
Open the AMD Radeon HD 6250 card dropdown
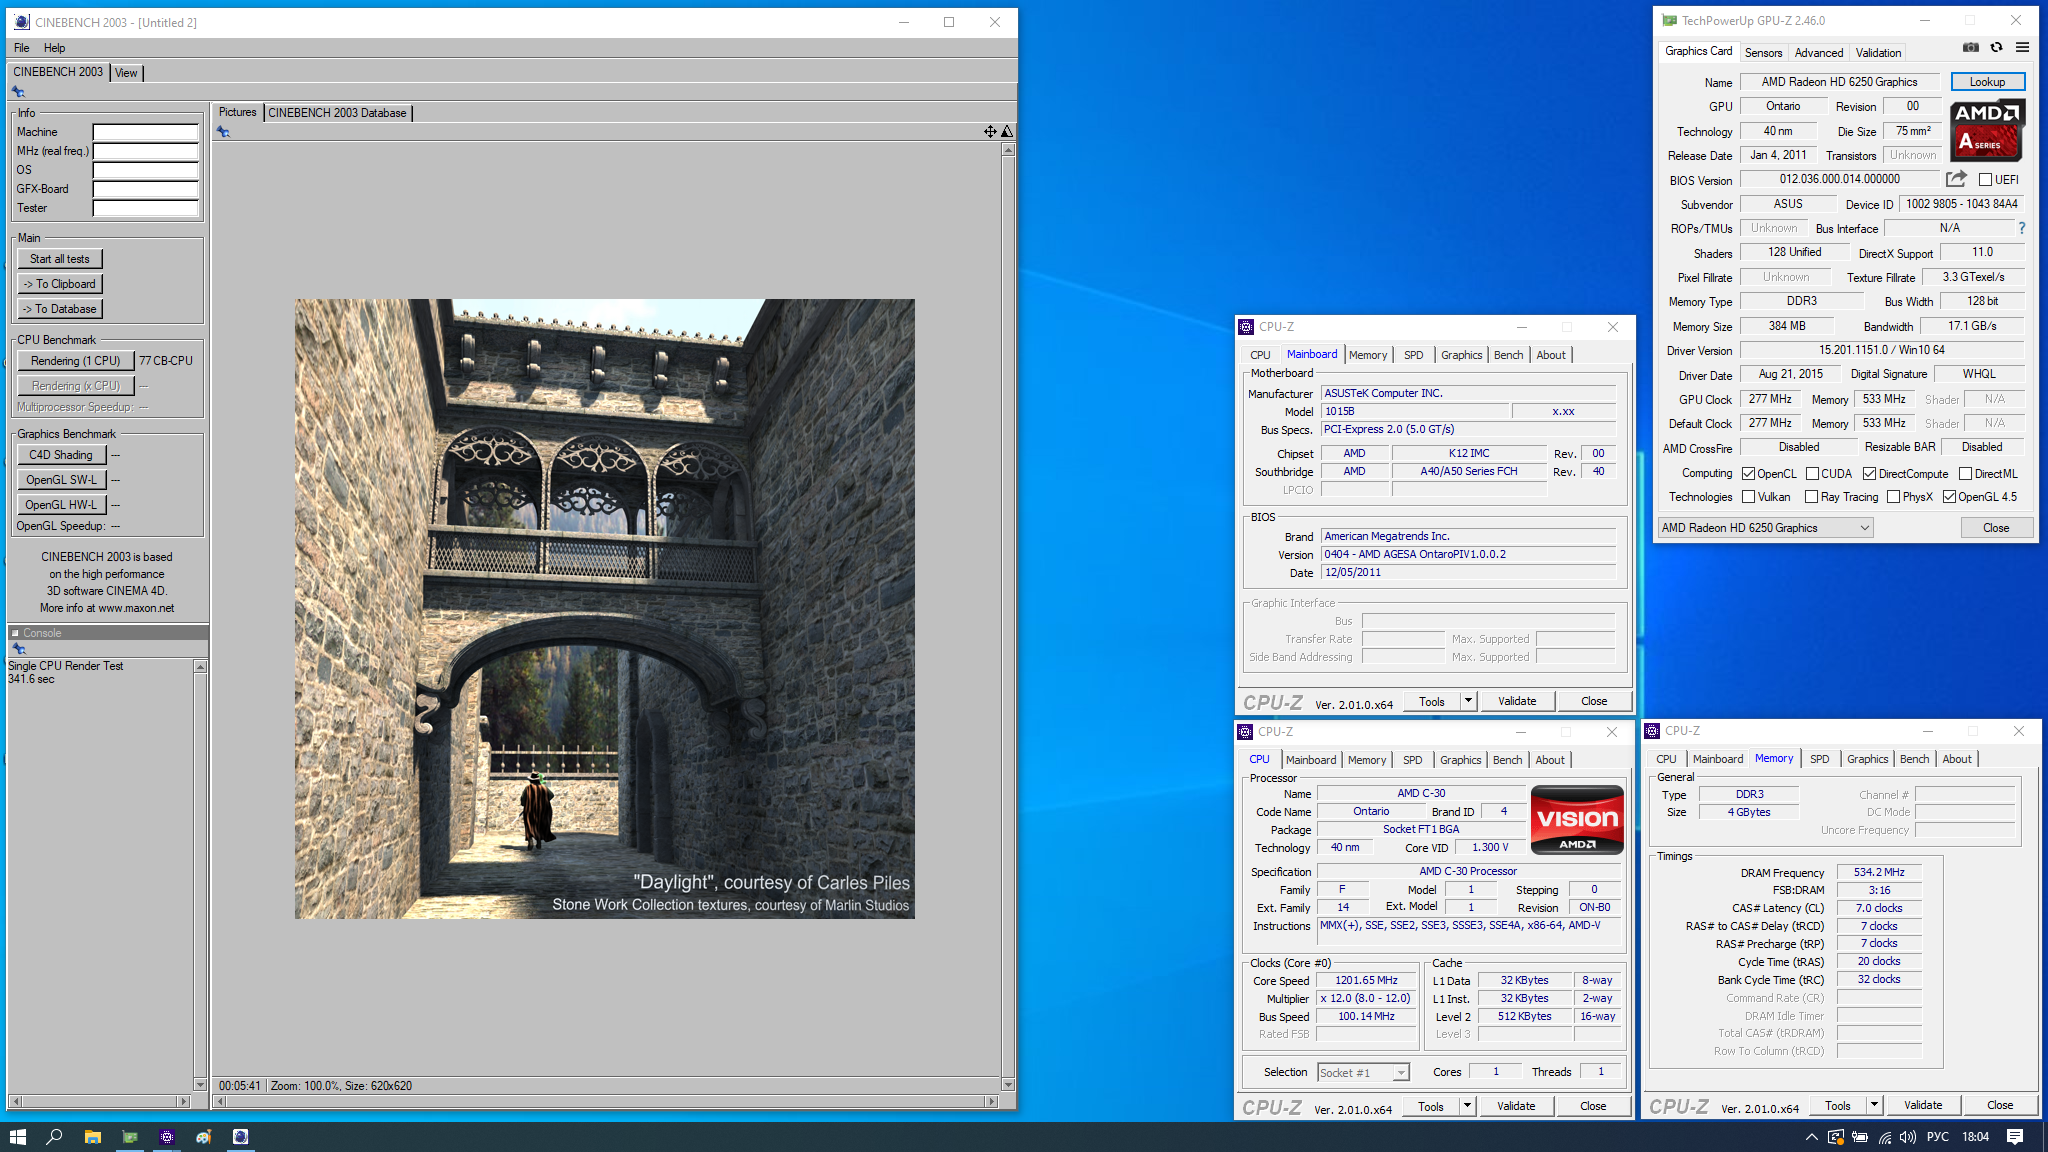coord(1765,528)
